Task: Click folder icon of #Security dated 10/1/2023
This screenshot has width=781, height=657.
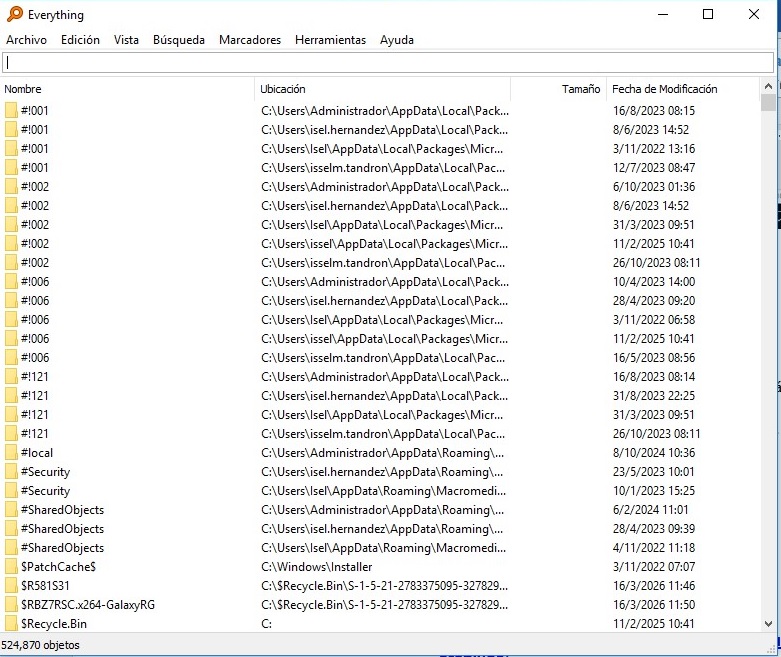Action: (11, 490)
